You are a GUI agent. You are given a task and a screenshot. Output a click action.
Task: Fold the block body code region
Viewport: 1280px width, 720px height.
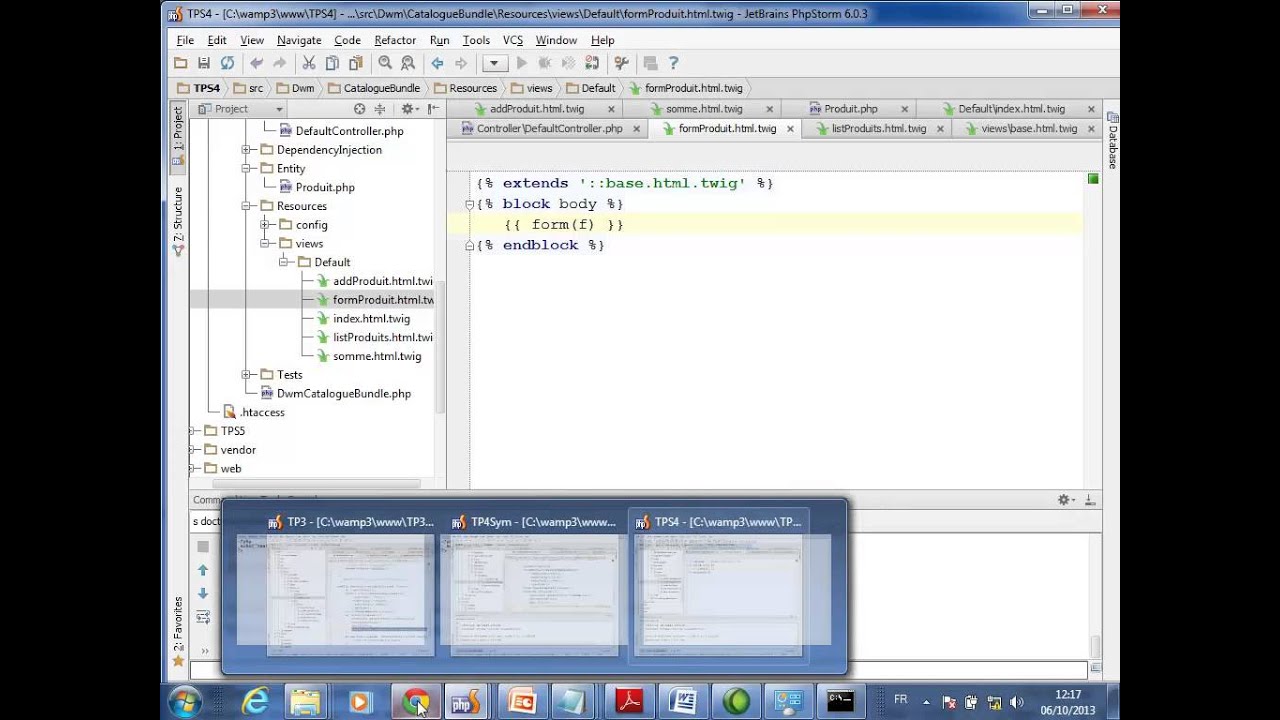coord(469,204)
